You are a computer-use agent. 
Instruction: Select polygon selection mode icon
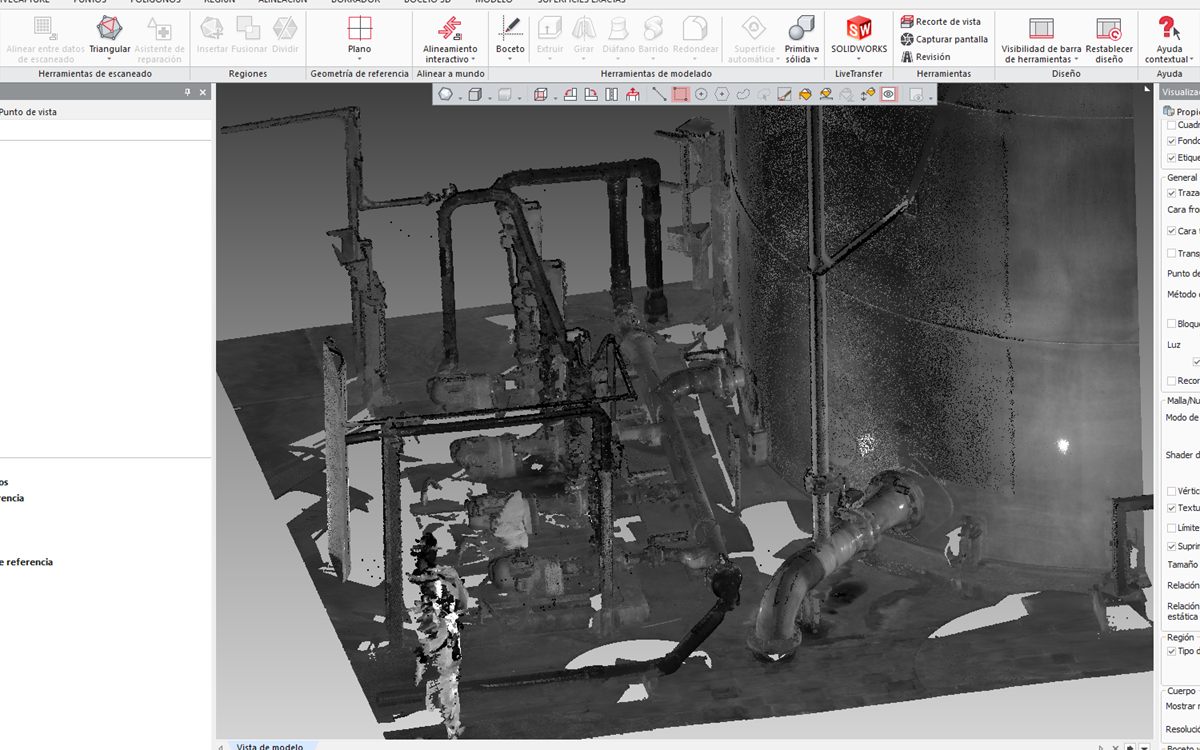tap(722, 95)
